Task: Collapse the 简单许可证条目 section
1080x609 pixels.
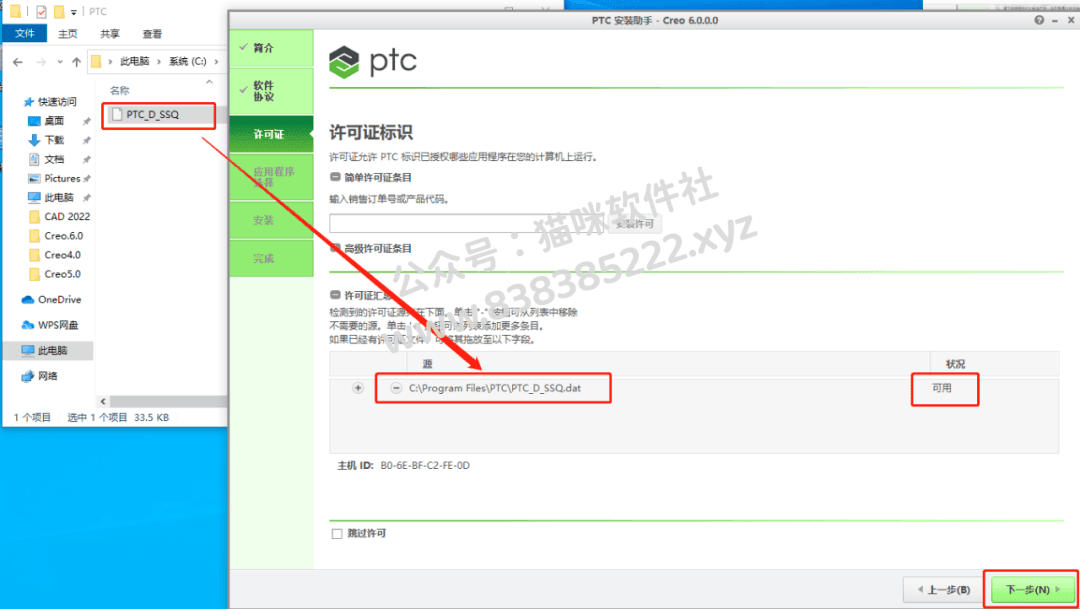Action: coord(335,177)
